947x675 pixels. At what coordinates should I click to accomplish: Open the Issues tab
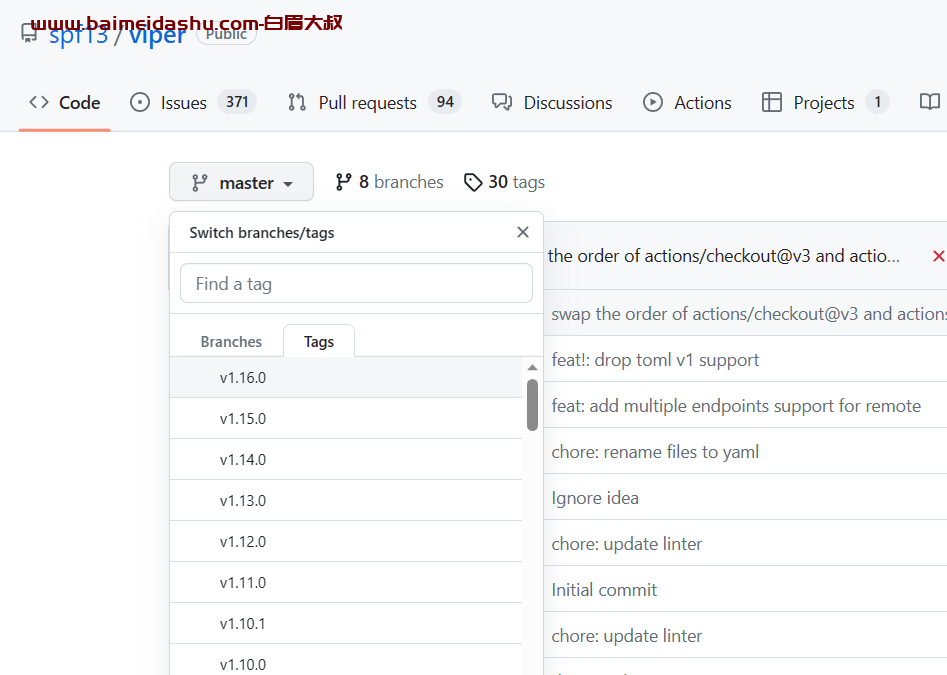click(x=193, y=103)
